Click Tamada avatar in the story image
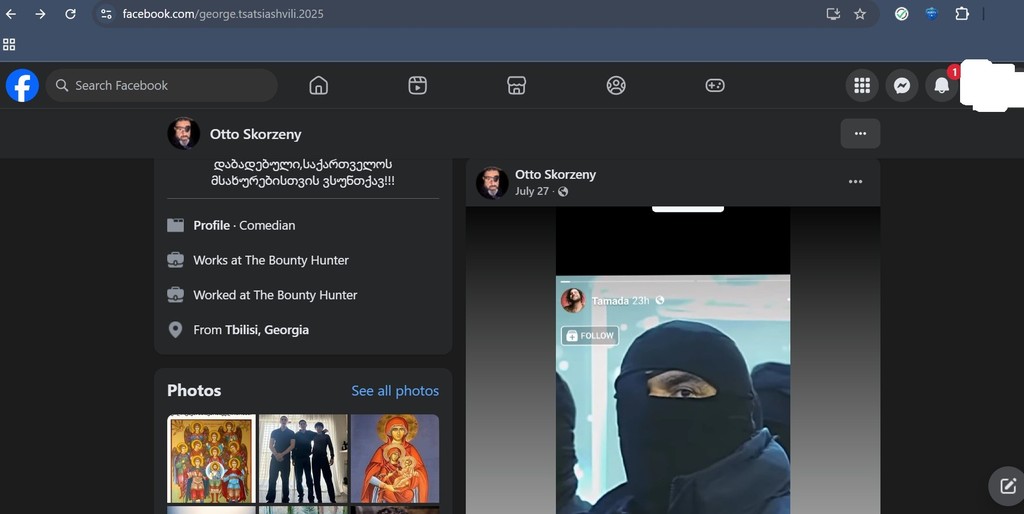 point(573,300)
